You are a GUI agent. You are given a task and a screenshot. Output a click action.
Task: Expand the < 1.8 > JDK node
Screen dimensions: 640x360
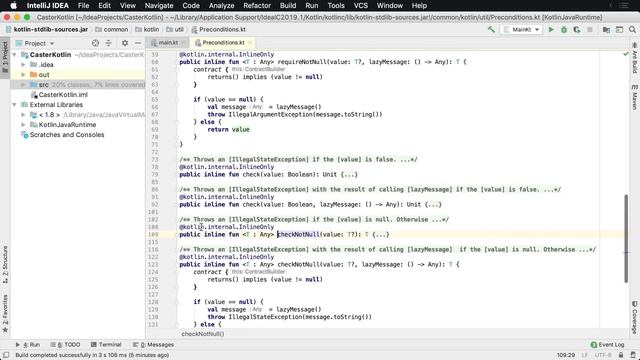click(x=23, y=115)
